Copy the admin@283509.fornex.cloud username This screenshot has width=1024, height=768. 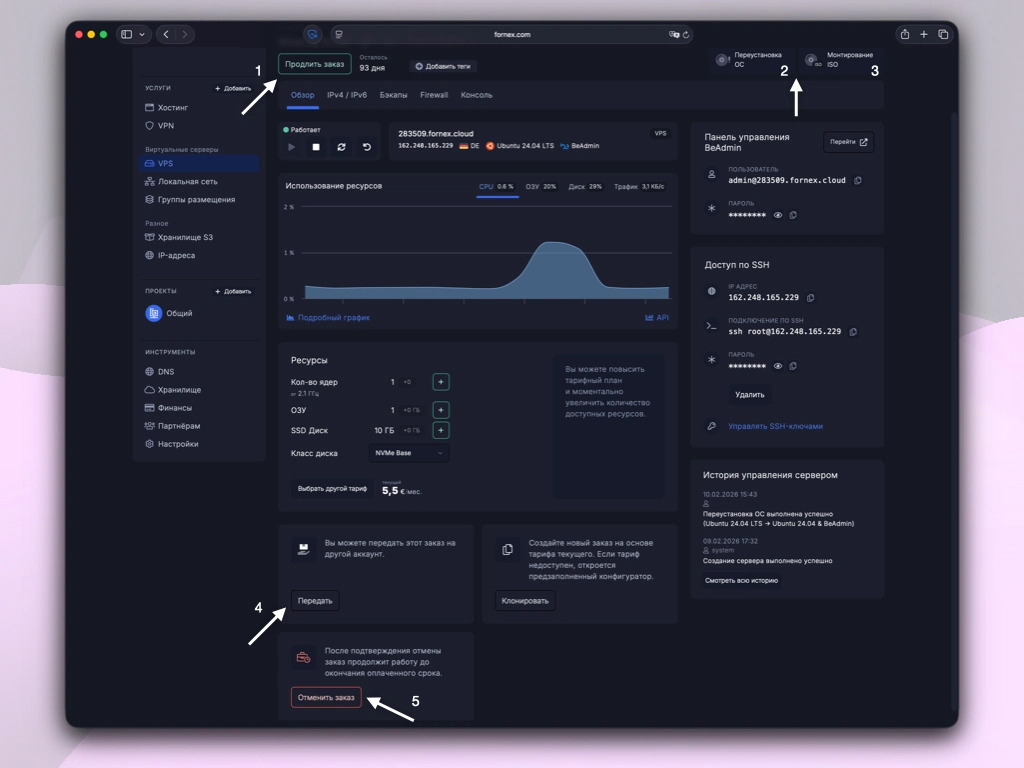tap(858, 181)
